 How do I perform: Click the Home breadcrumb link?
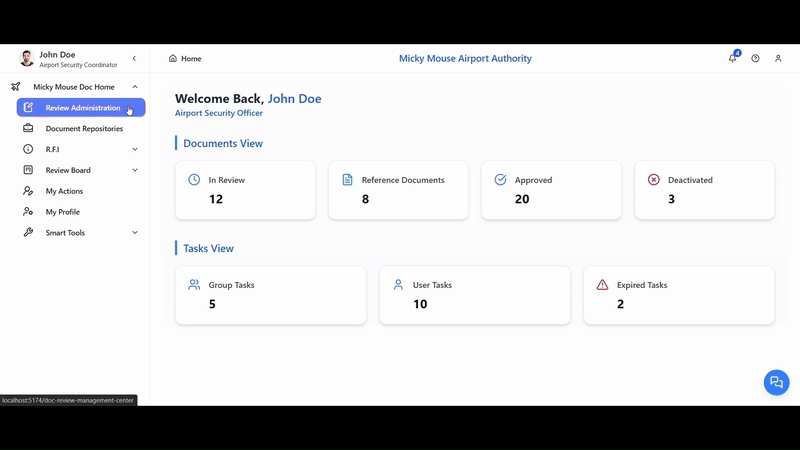pos(191,59)
